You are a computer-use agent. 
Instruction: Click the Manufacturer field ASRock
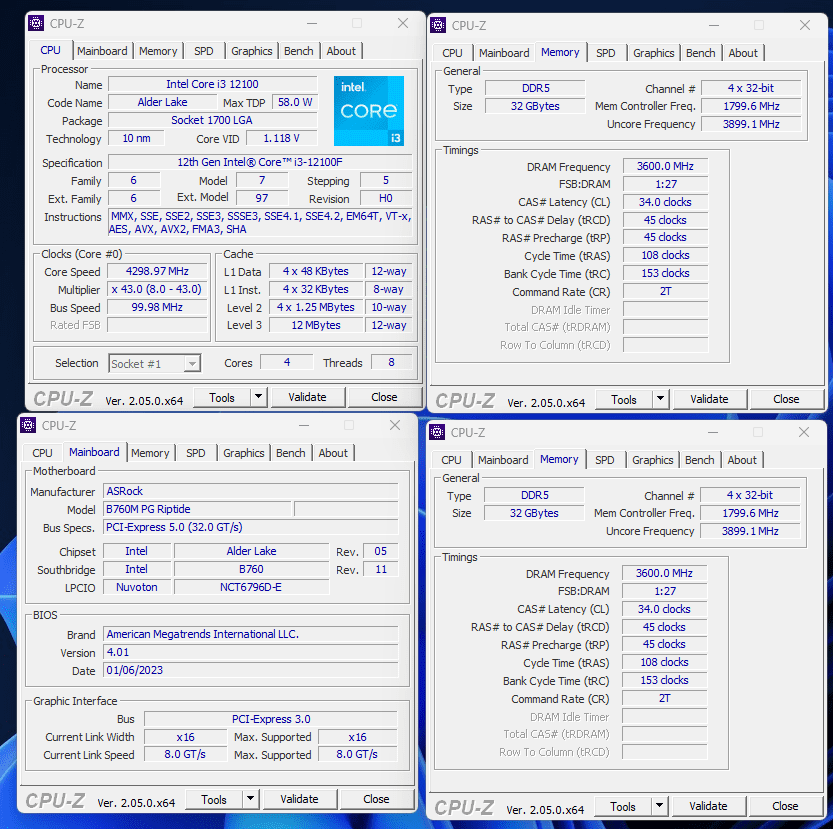[x=251, y=491]
